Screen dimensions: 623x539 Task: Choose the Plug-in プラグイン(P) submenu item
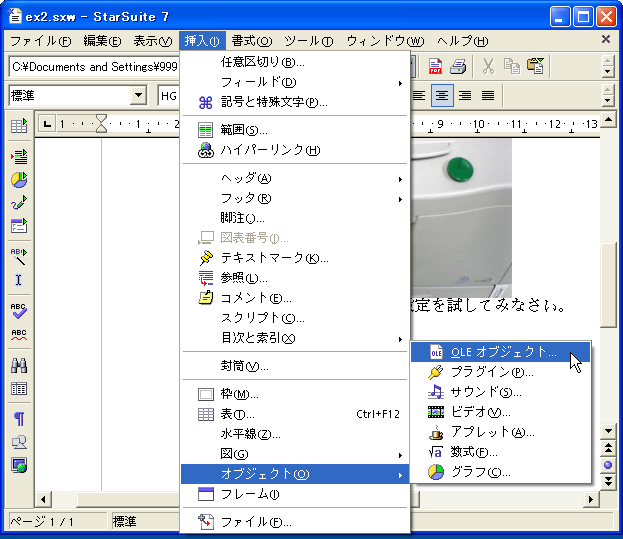click(x=500, y=372)
